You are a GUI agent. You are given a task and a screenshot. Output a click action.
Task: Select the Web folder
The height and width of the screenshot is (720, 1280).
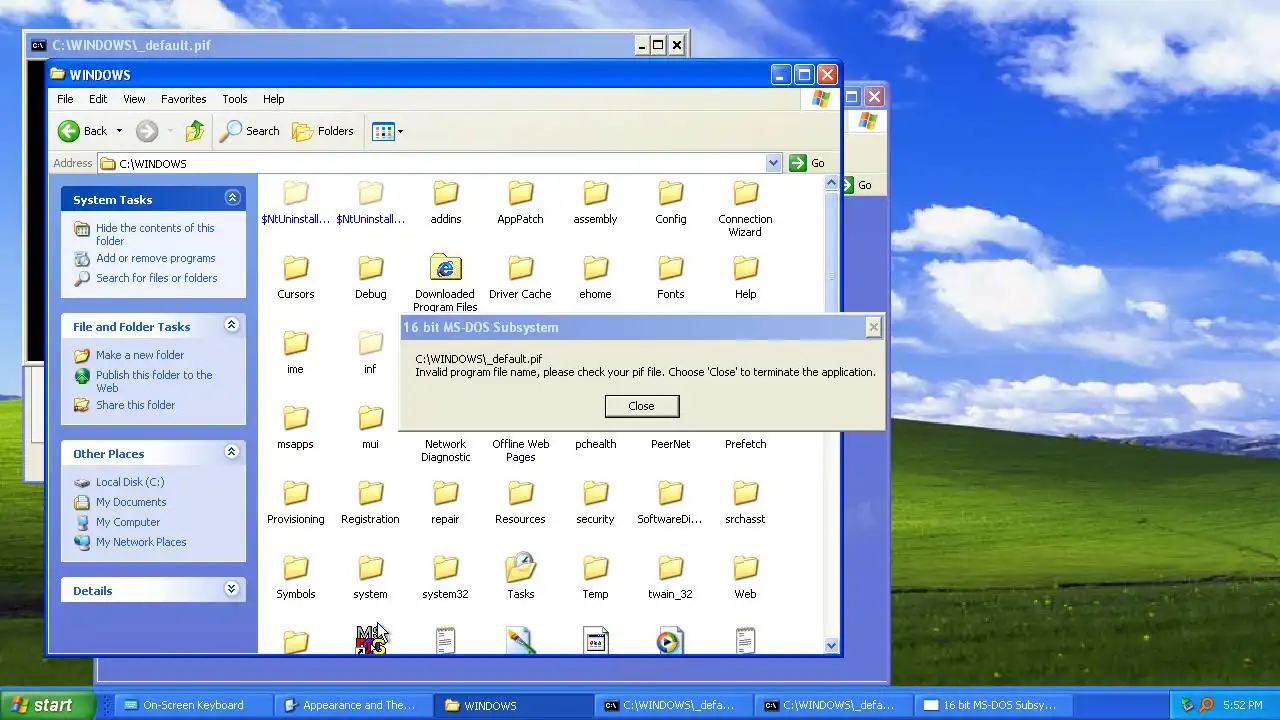745,578
